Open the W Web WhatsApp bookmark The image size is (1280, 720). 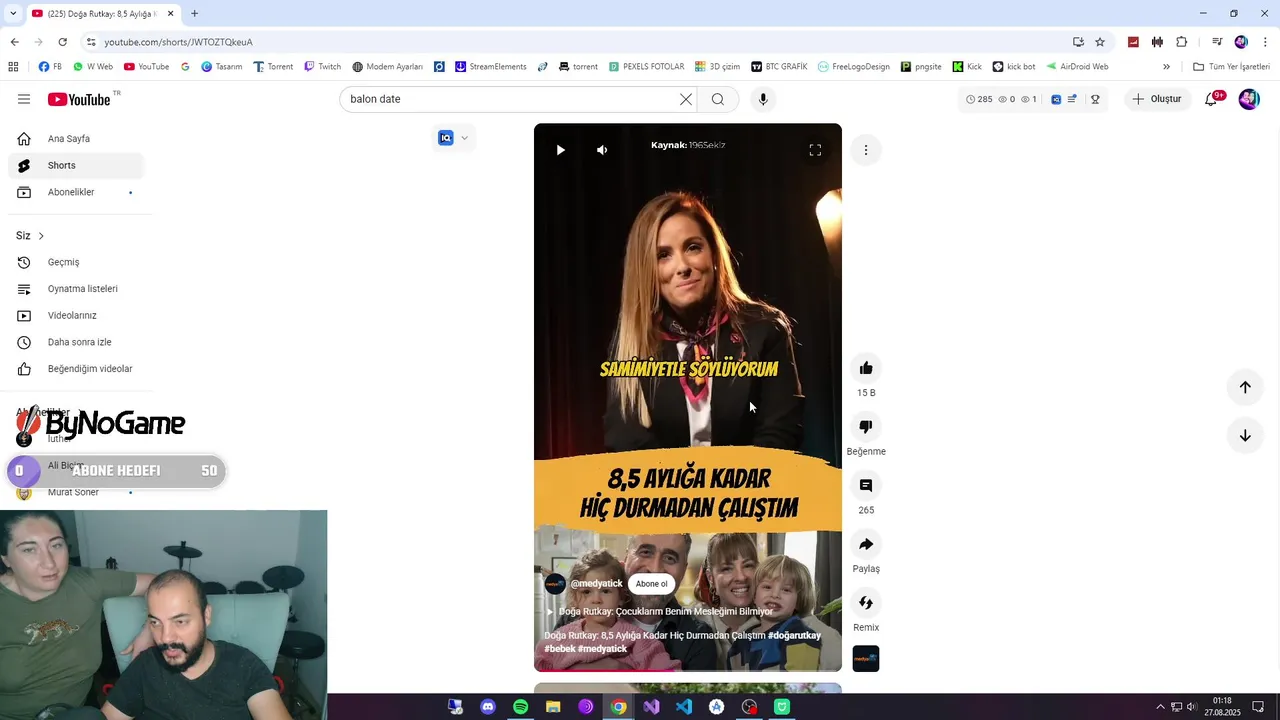coord(92,67)
